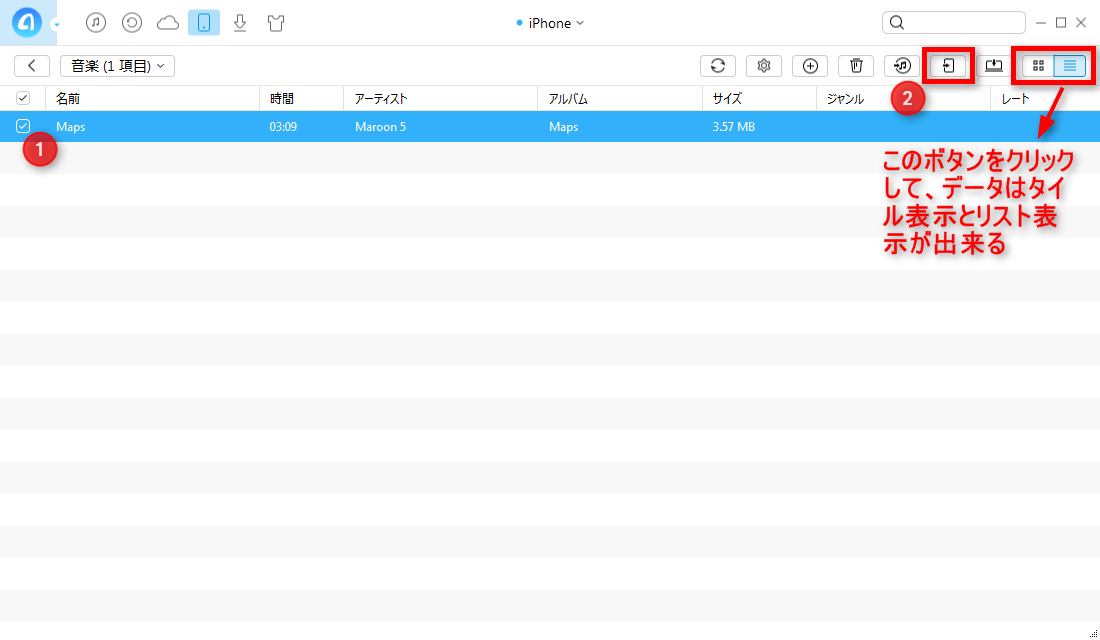Sort by 時間 column header

coord(302,99)
